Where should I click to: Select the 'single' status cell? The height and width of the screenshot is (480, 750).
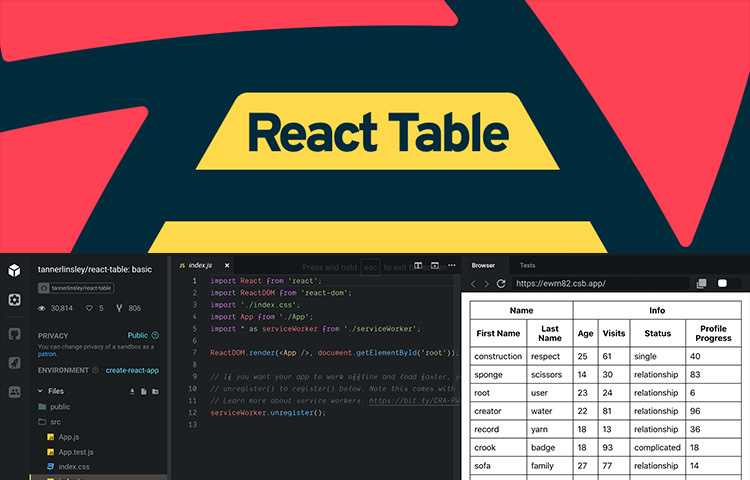[x=658, y=357]
